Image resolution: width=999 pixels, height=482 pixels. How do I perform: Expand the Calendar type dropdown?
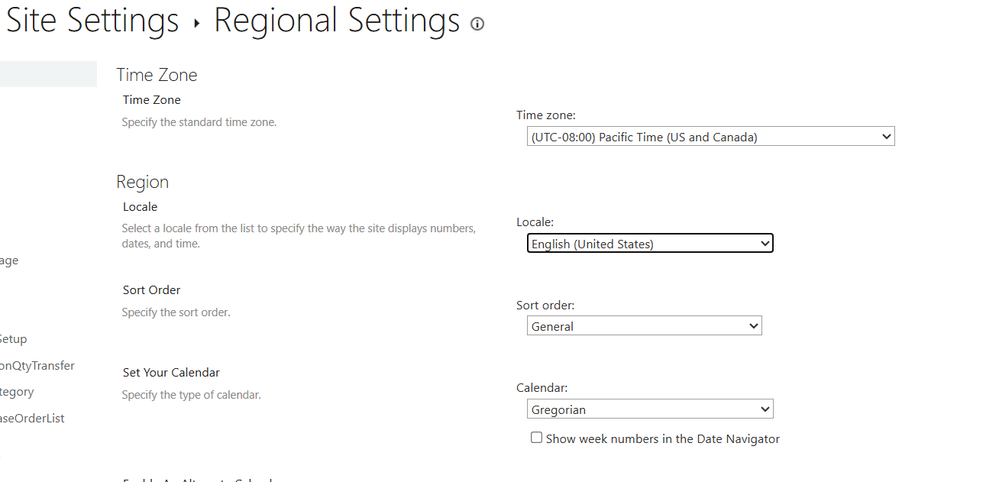pos(650,409)
